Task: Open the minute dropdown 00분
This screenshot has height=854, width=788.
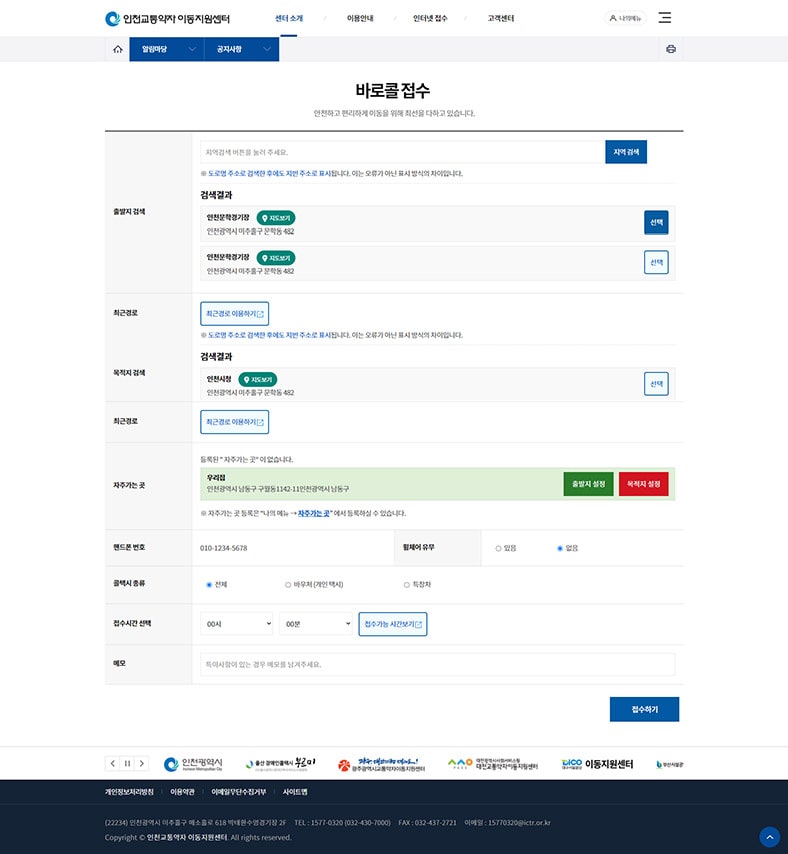Action: tap(315, 624)
